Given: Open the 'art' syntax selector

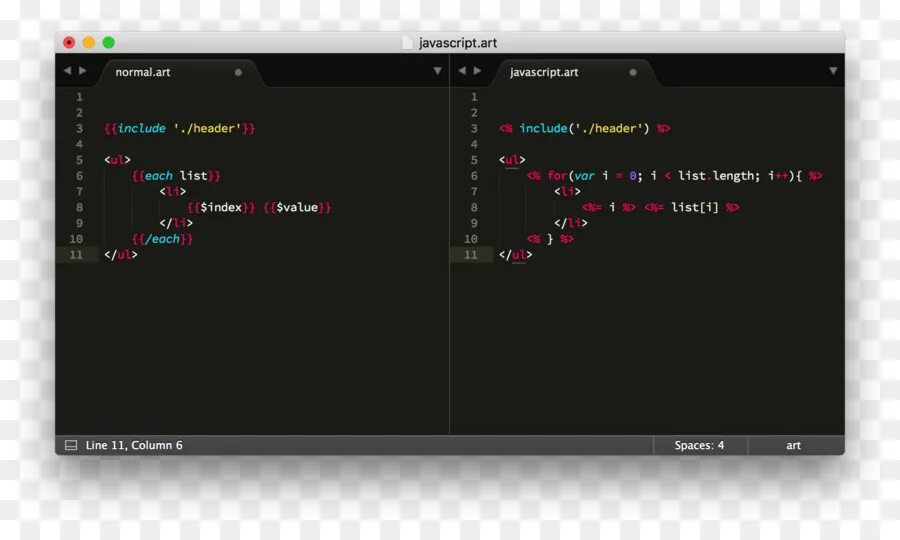Looking at the screenshot, I should [x=793, y=445].
